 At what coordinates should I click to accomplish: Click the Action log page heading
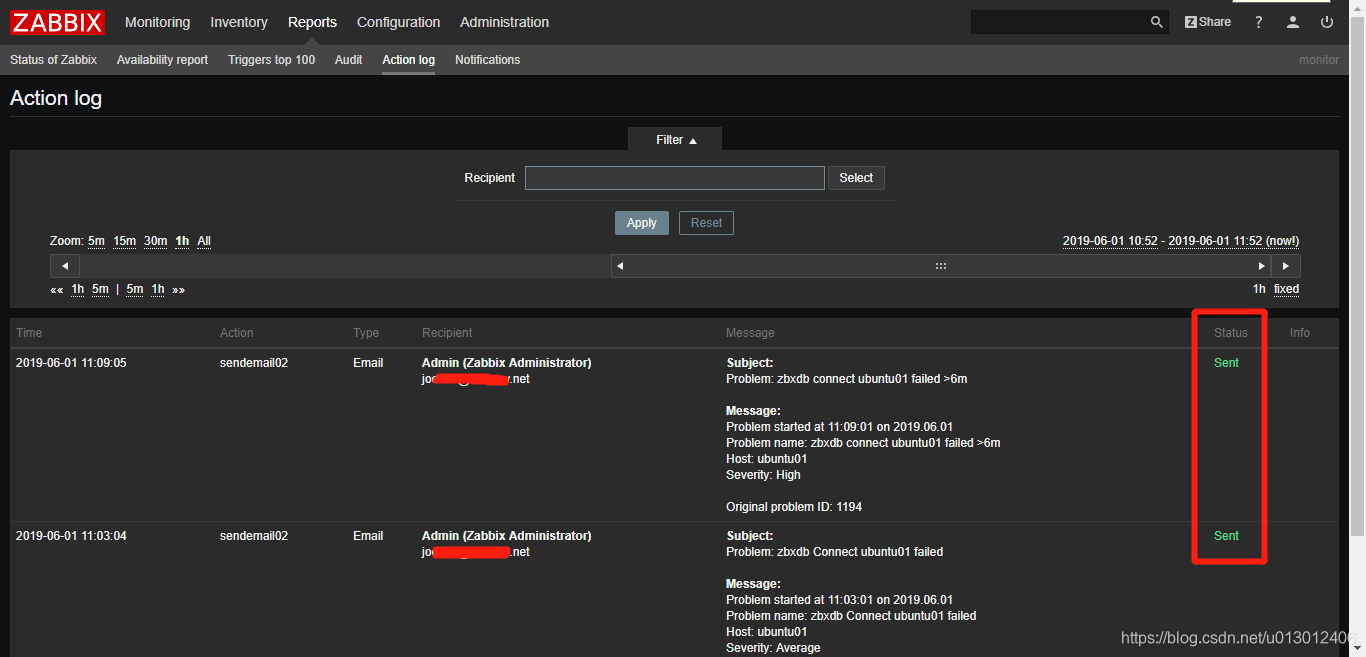(x=56, y=98)
